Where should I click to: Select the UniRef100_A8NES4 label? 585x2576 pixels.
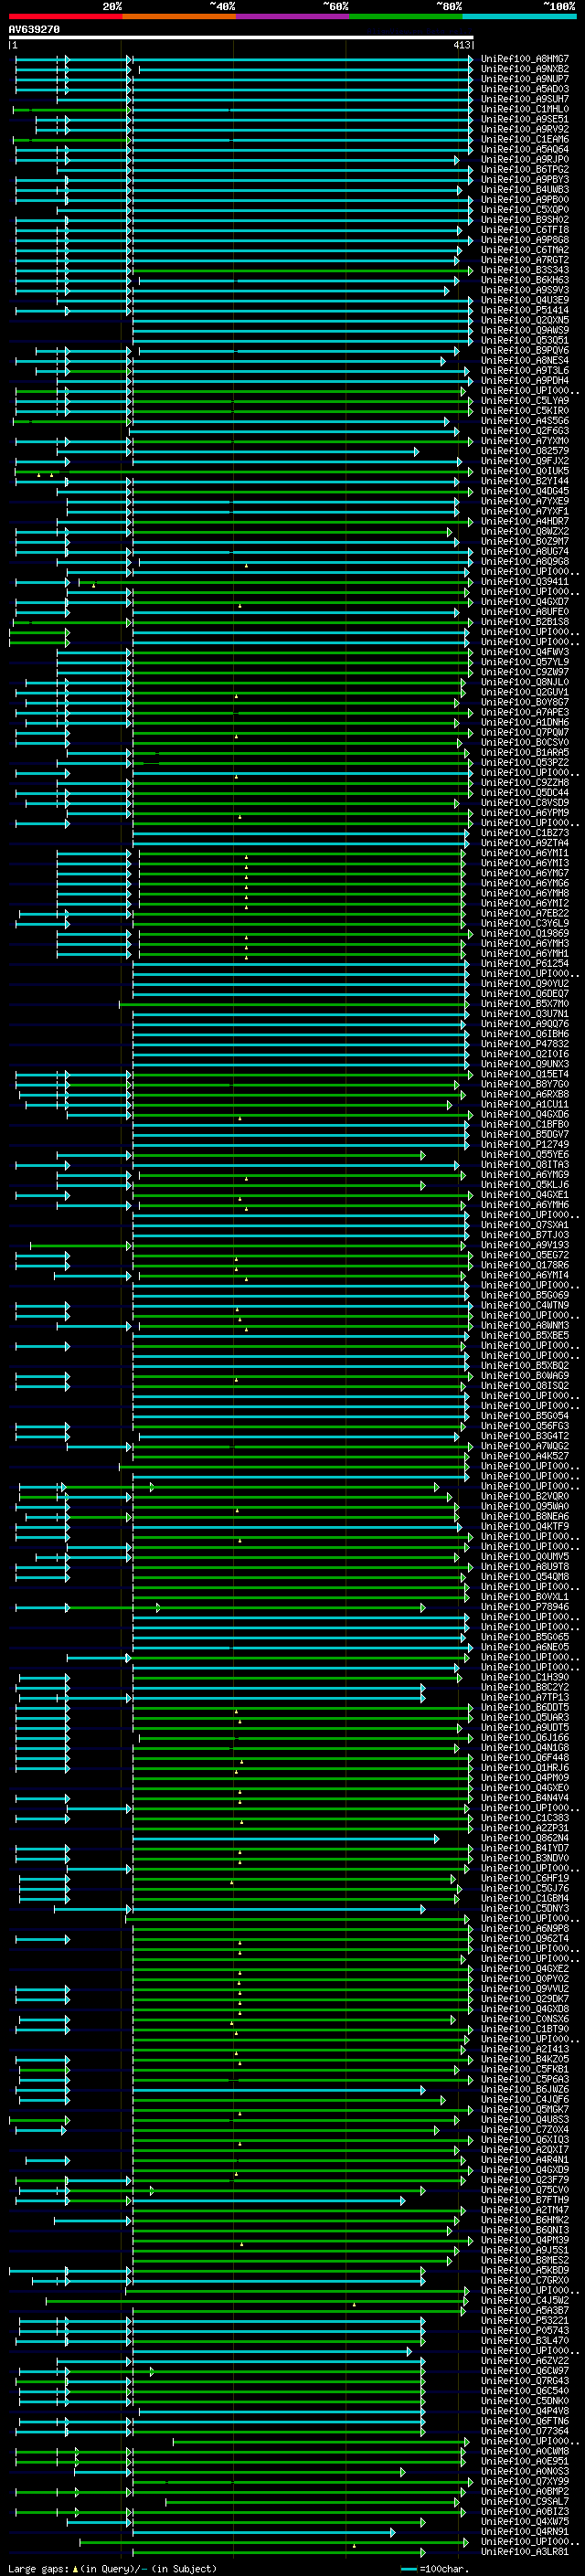(x=525, y=360)
